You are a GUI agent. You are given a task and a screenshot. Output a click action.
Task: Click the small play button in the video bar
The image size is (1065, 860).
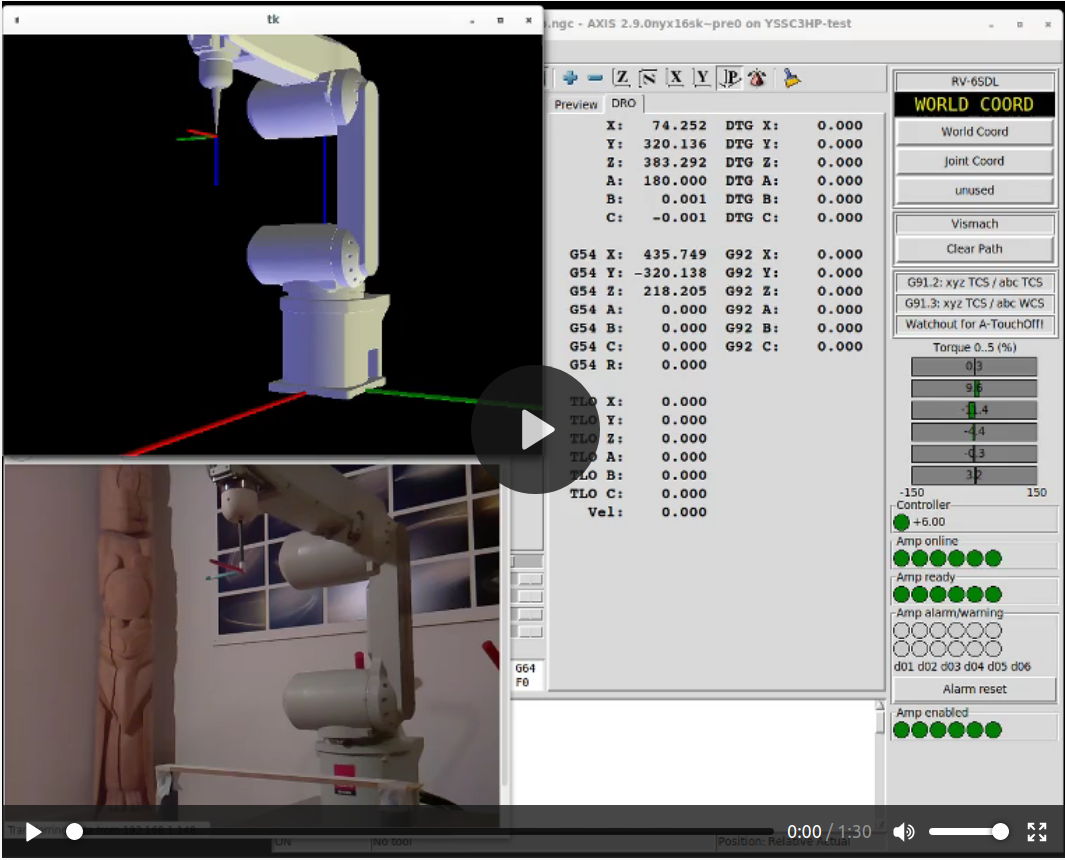pos(33,832)
